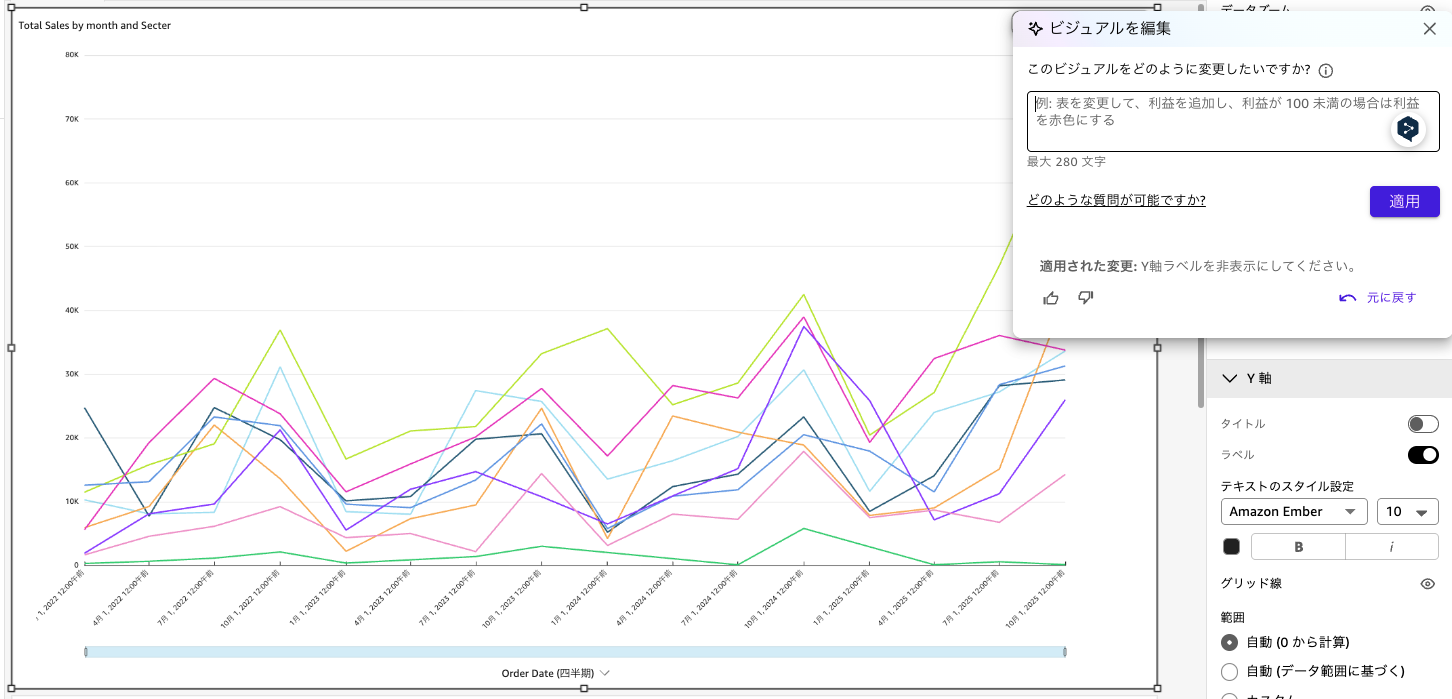Click the info icon beside the question prompt

(1326, 70)
